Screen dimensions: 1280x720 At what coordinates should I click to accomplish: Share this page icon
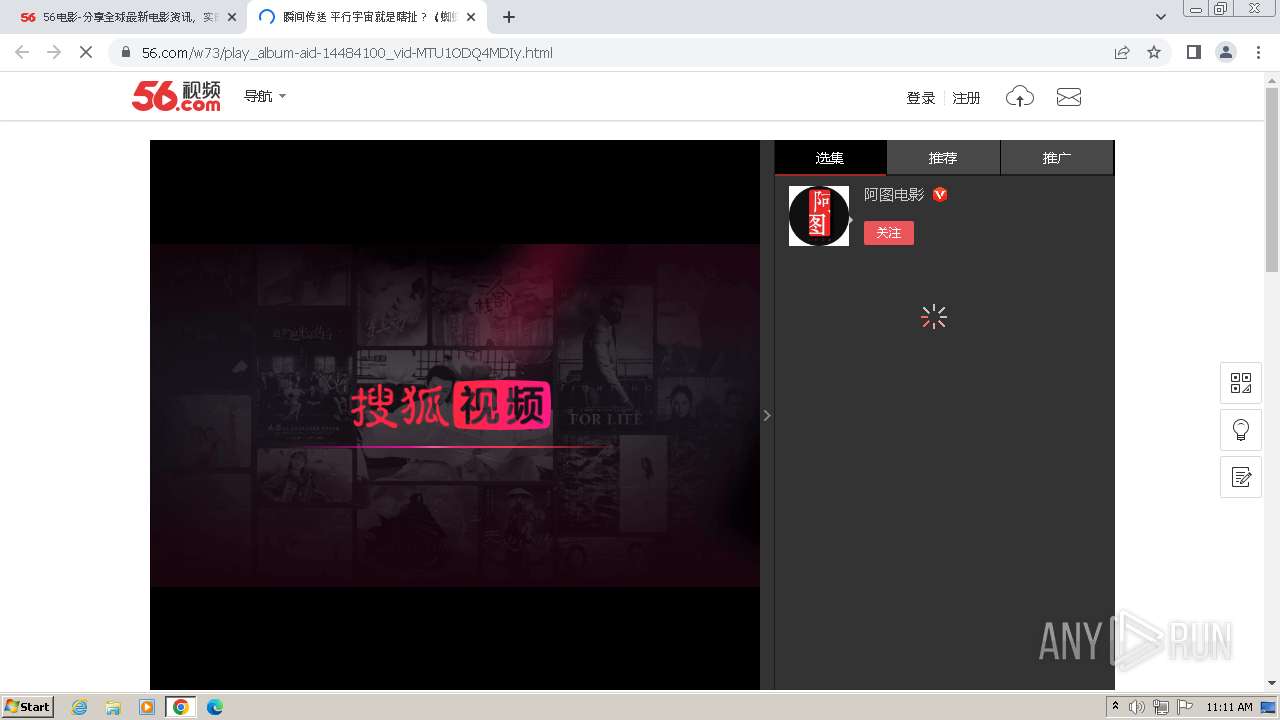pos(1122,53)
